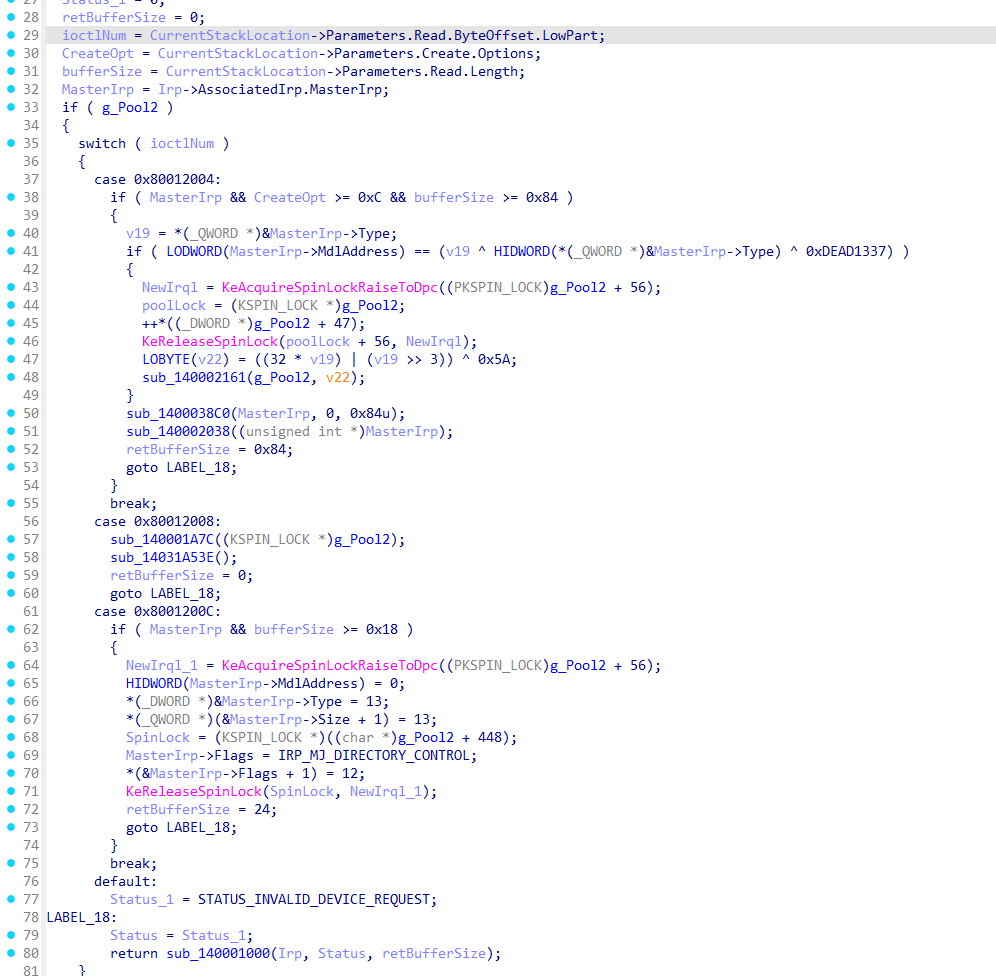The image size is (996, 976).
Task: Click goto LABEL_18 on line 60
Action: coord(165,594)
